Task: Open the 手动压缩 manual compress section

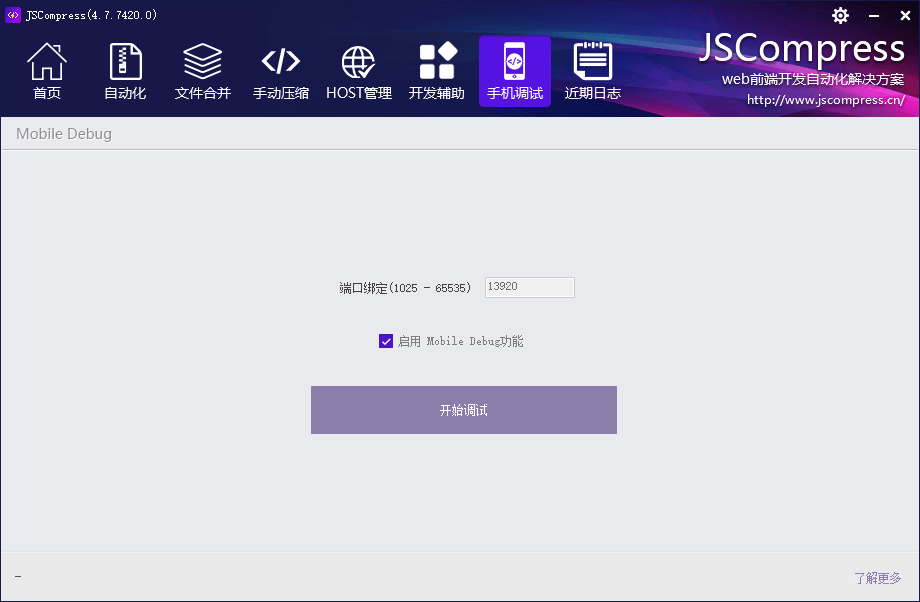Action: [x=281, y=71]
